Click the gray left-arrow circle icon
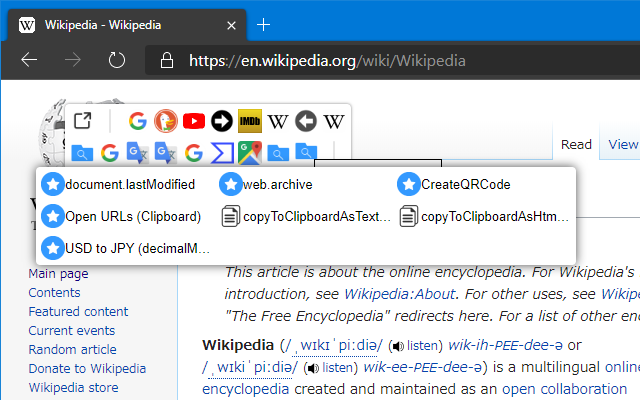640x400 pixels. [x=306, y=122]
